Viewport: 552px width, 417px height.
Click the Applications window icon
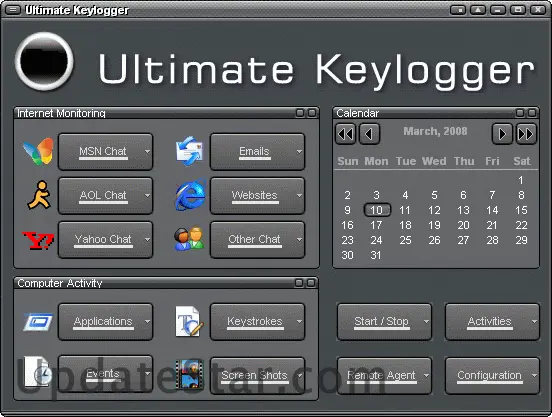click(38, 322)
